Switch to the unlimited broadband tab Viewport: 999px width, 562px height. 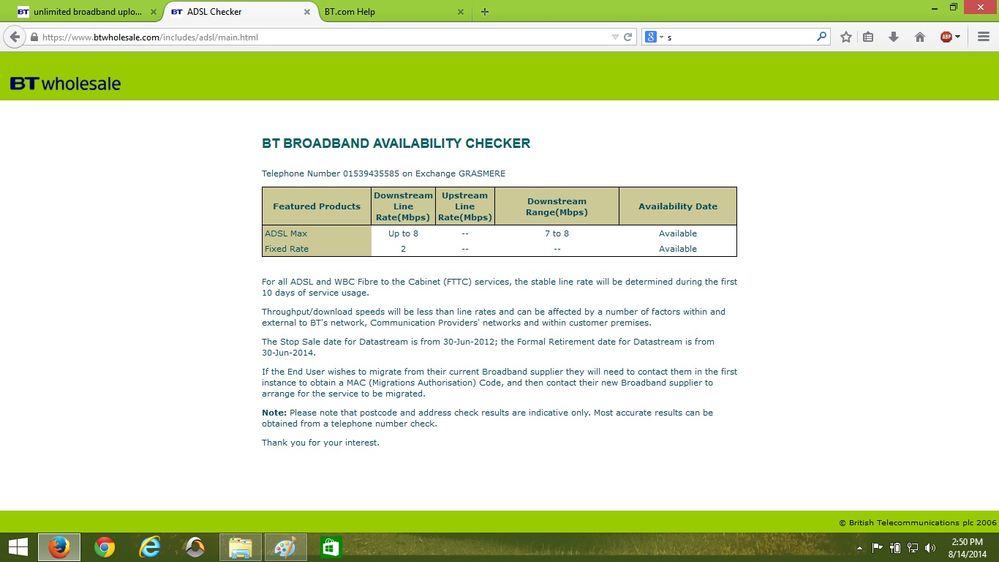[x=87, y=11]
